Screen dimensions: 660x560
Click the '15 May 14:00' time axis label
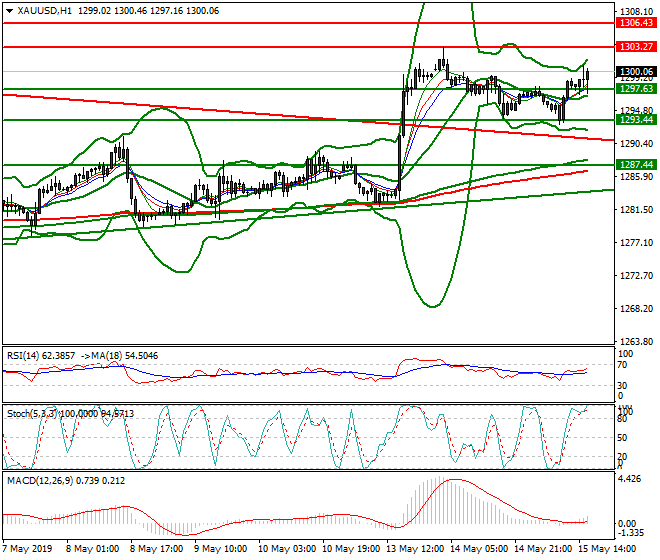tap(607, 549)
